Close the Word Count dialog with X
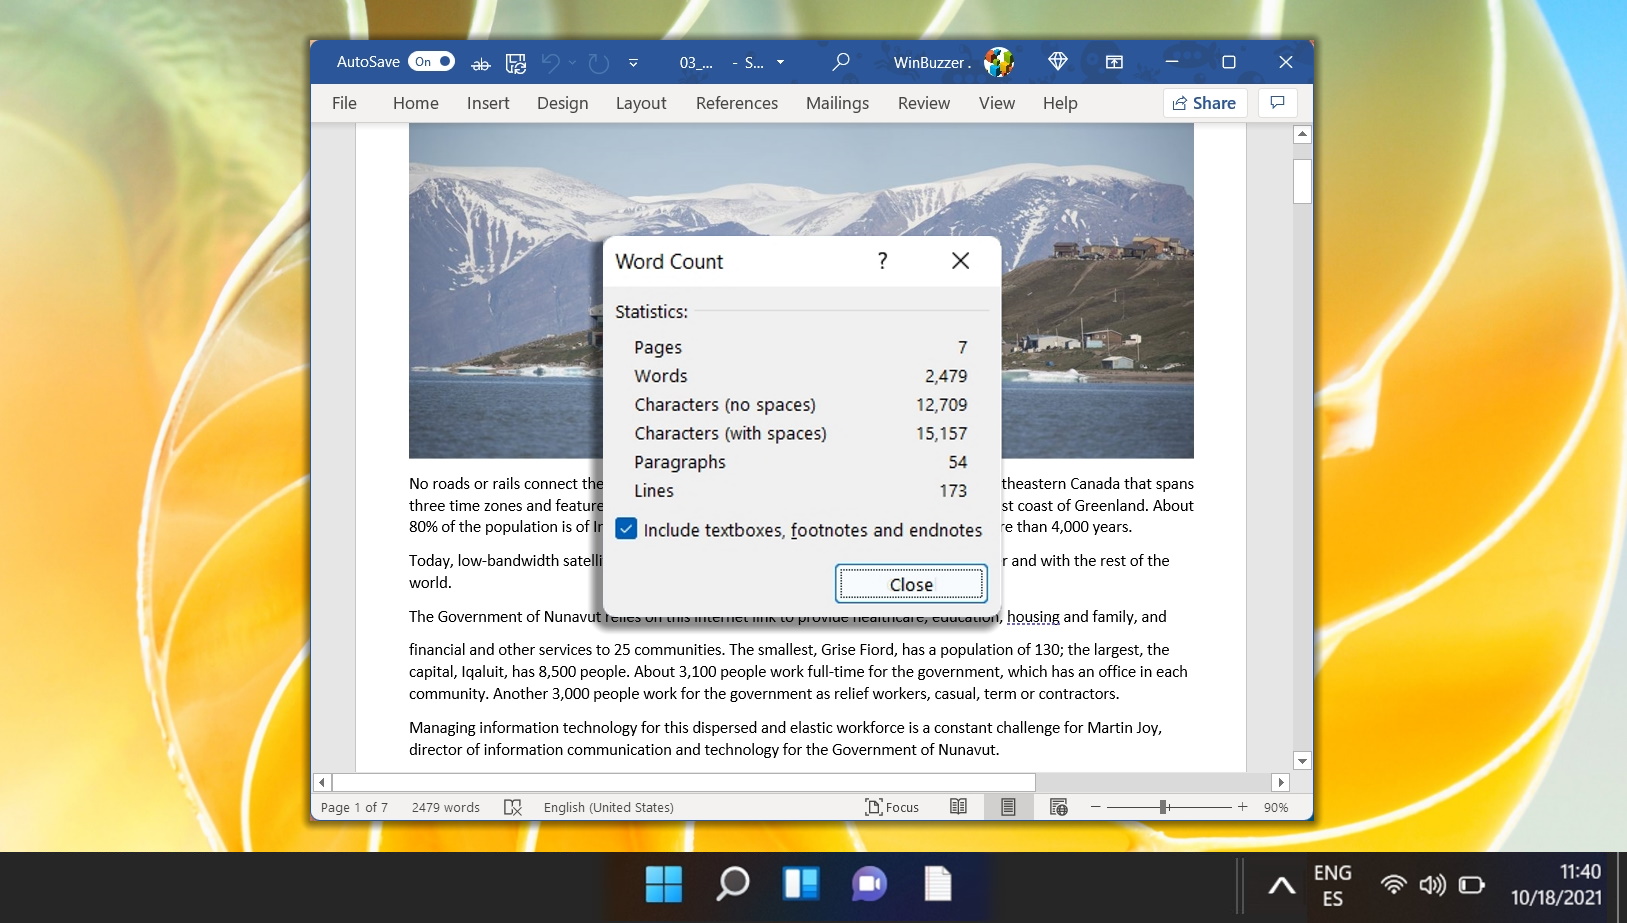The height and width of the screenshot is (923, 1627). click(961, 261)
